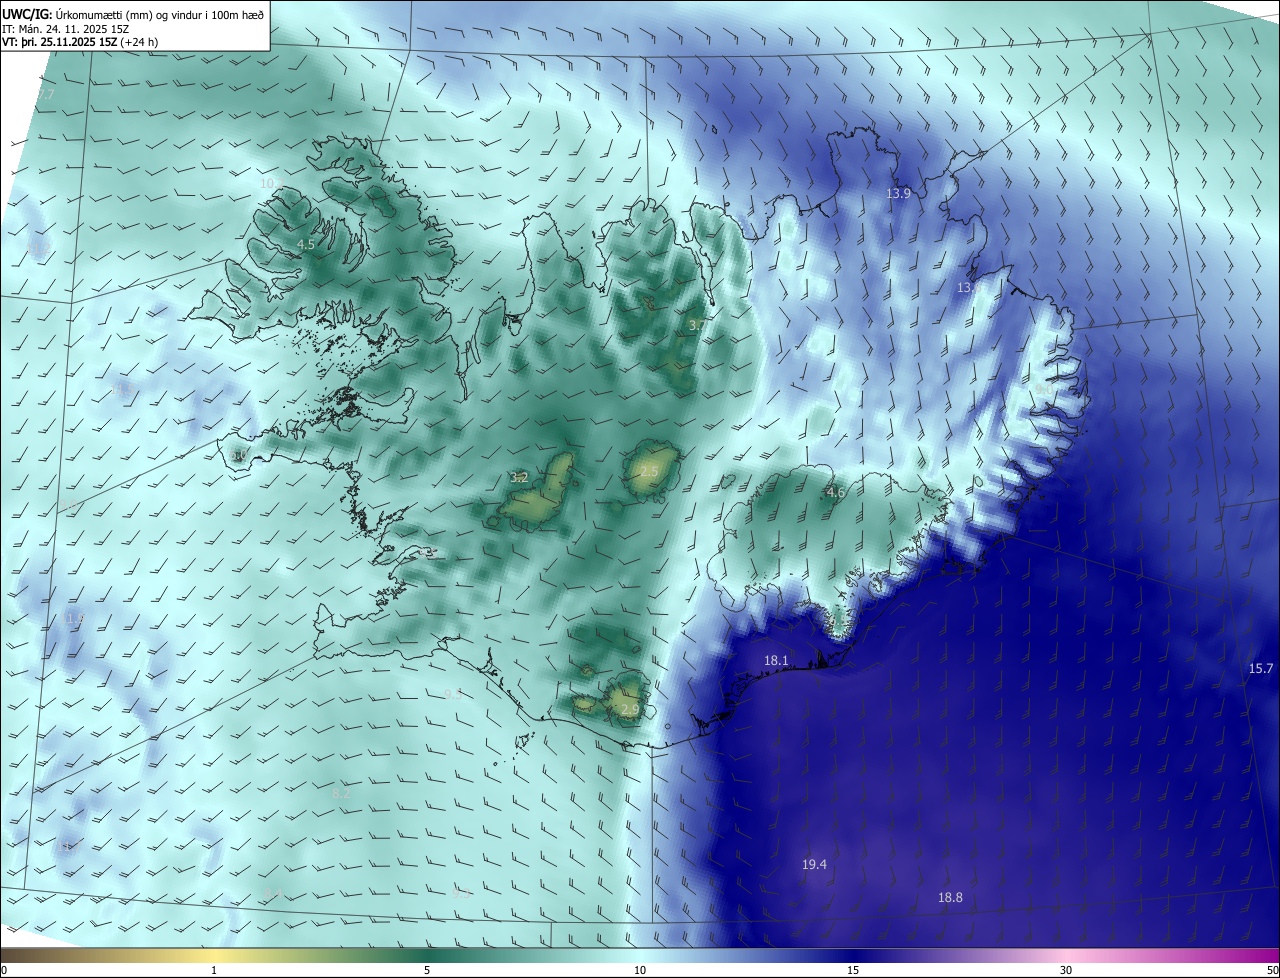Click the 7.7 value label
The width and height of the screenshot is (1280, 978).
[x=46, y=95]
